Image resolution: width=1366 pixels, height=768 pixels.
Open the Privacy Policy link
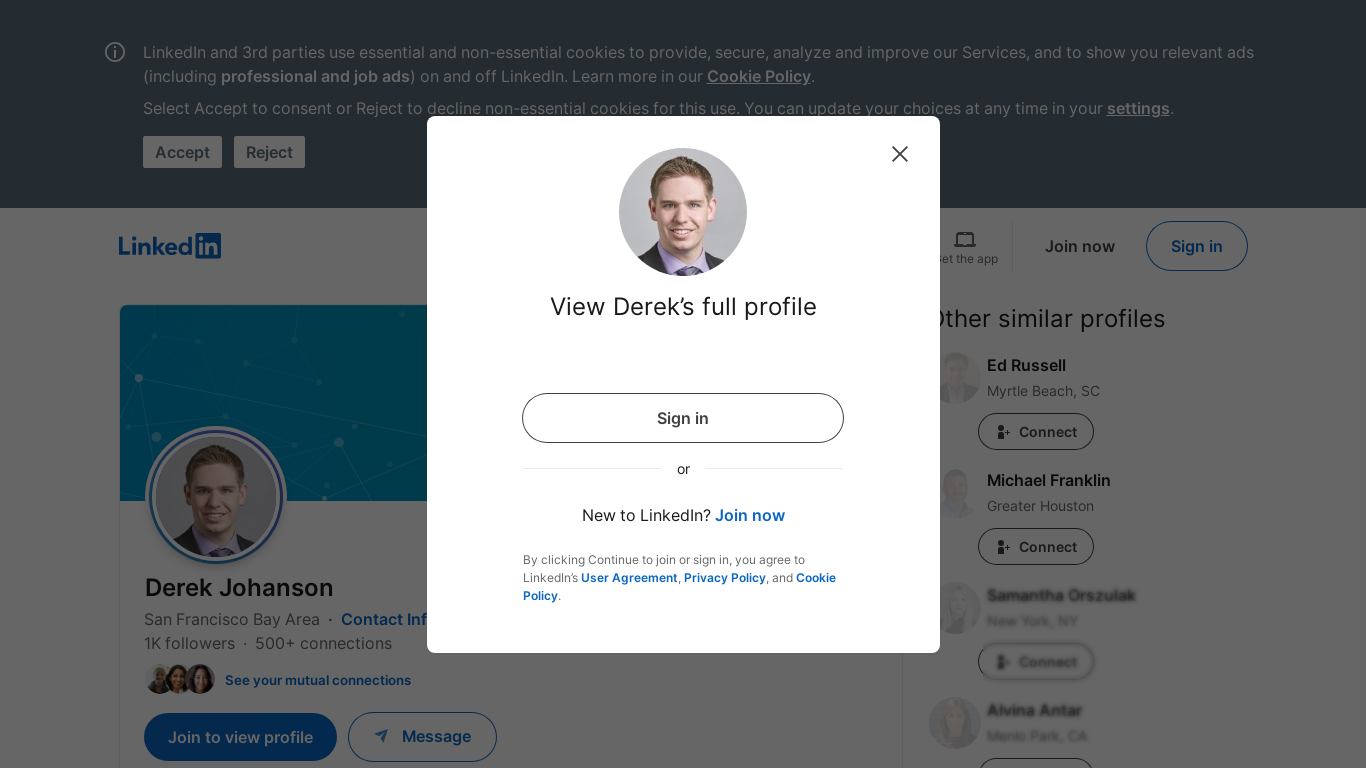click(725, 578)
